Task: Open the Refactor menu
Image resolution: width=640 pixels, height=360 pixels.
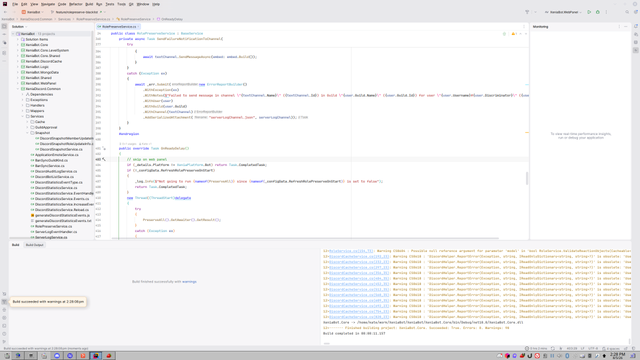Action: [x=76, y=4]
